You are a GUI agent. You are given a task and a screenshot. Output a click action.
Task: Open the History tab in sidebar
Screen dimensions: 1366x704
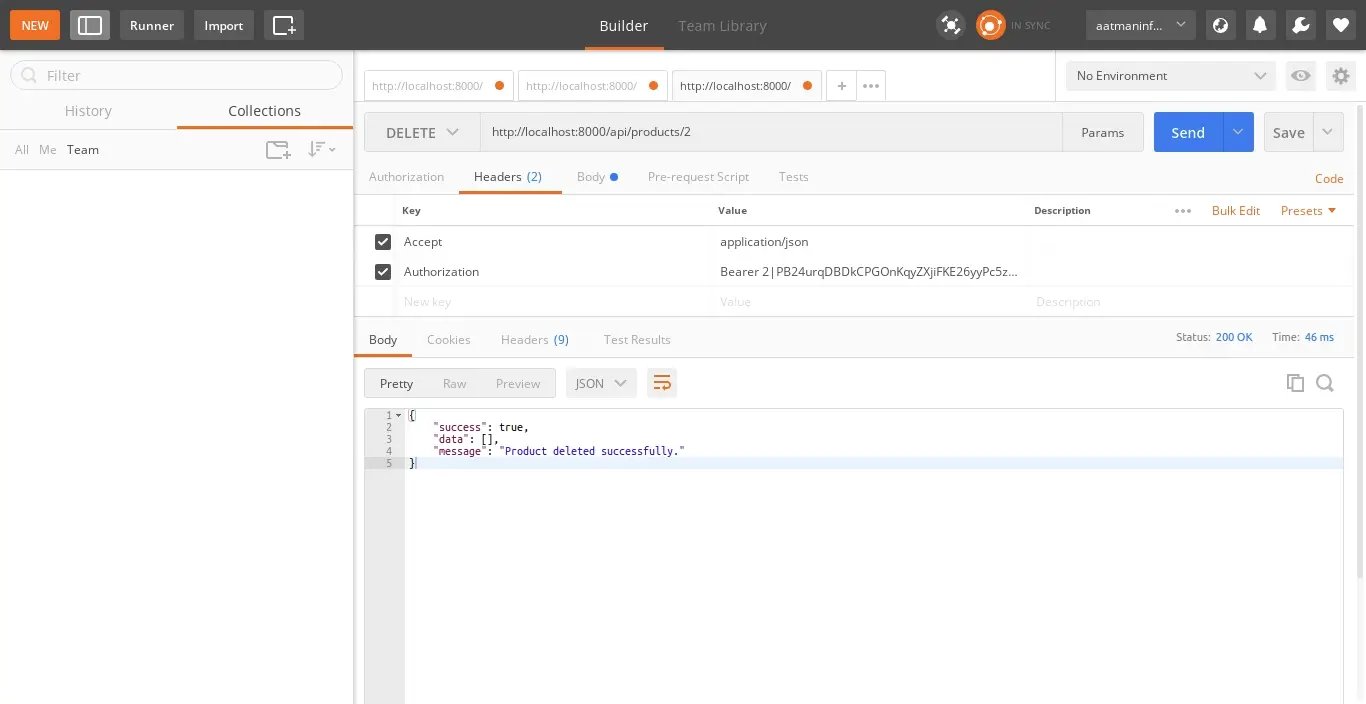[x=88, y=111]
